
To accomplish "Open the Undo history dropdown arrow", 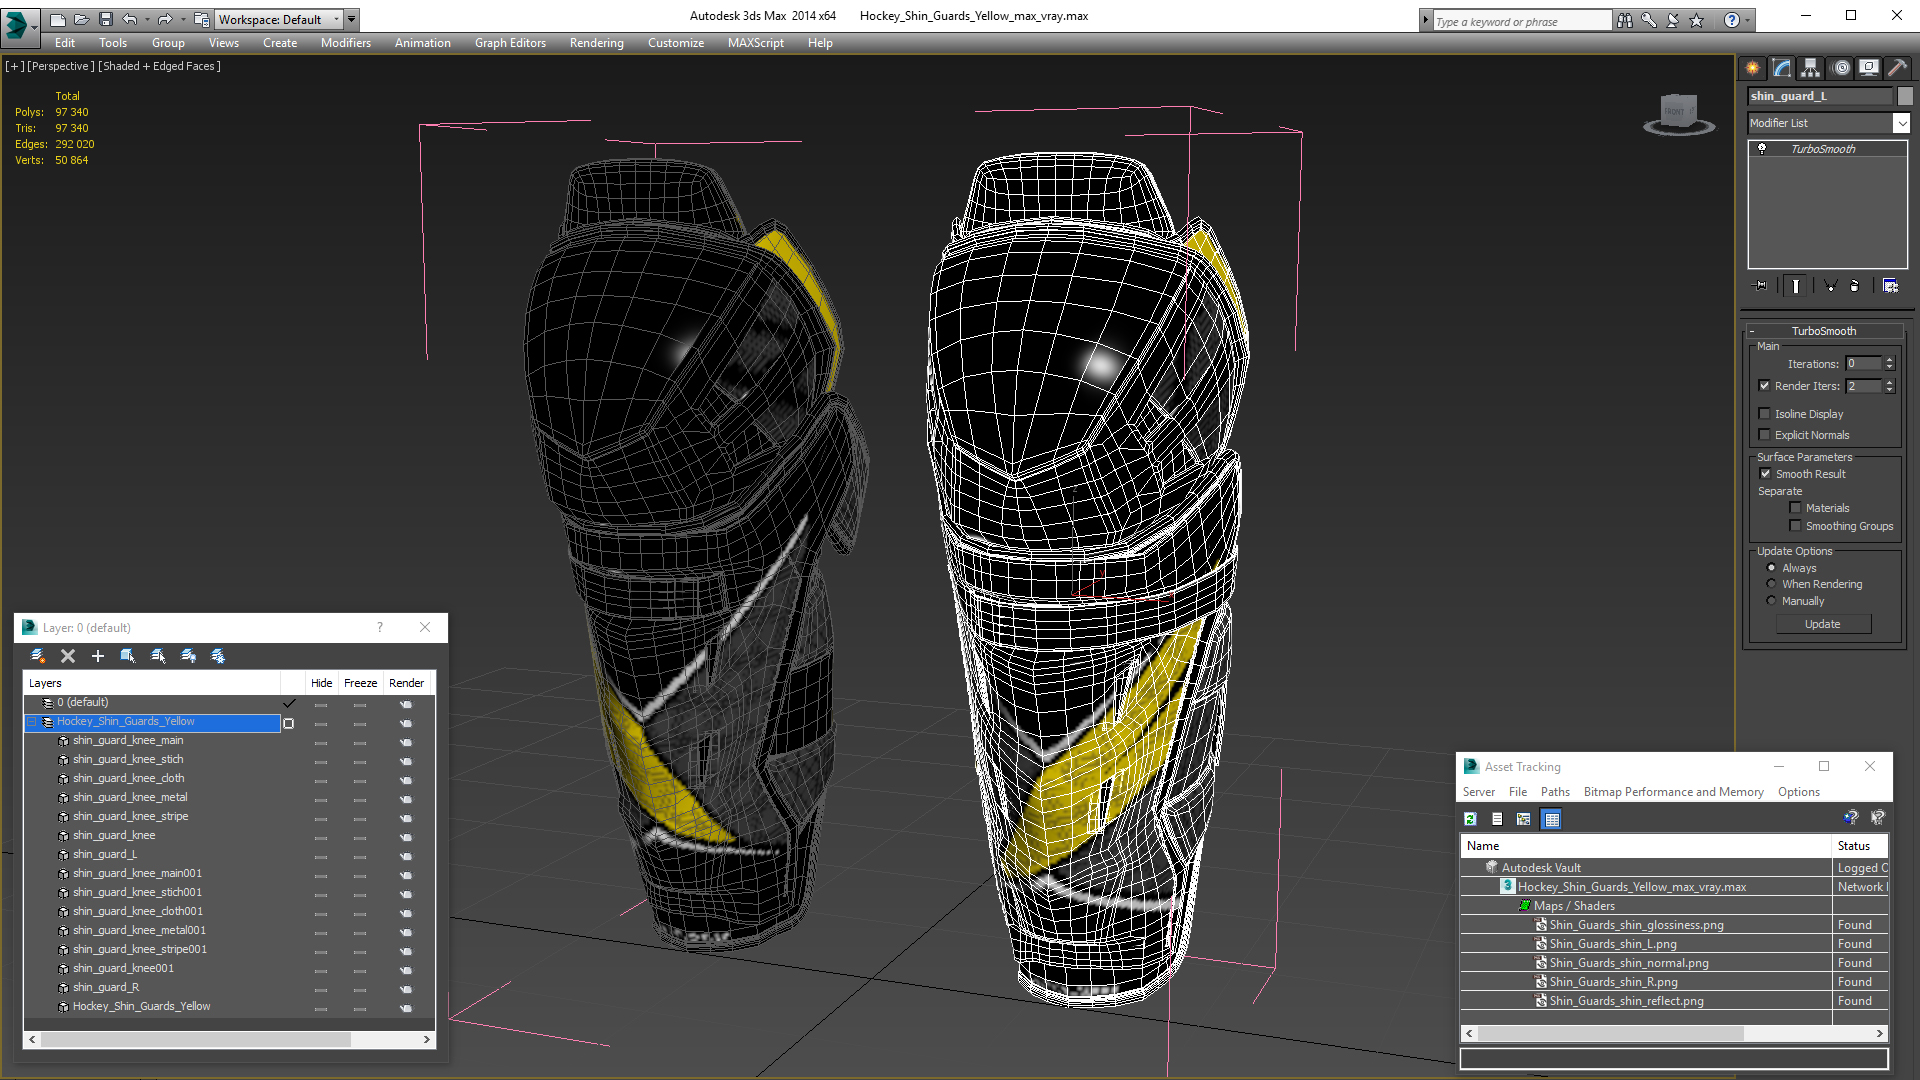I will (145, 19).
